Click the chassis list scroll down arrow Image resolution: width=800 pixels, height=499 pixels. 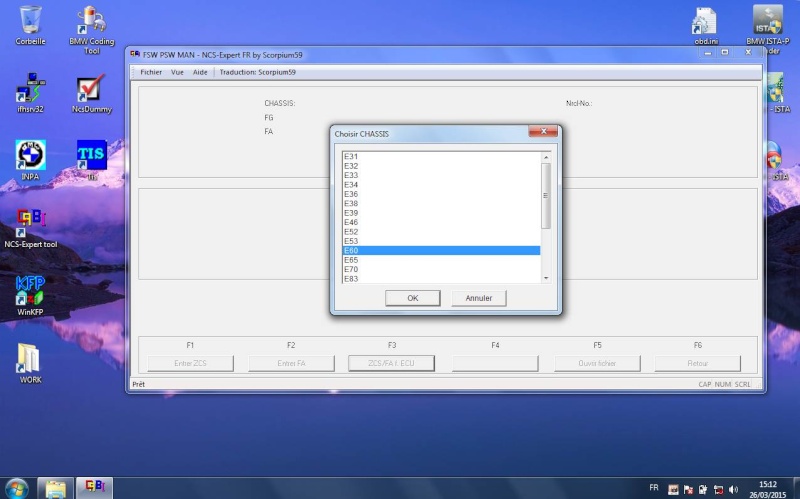(x=546, y=278)
